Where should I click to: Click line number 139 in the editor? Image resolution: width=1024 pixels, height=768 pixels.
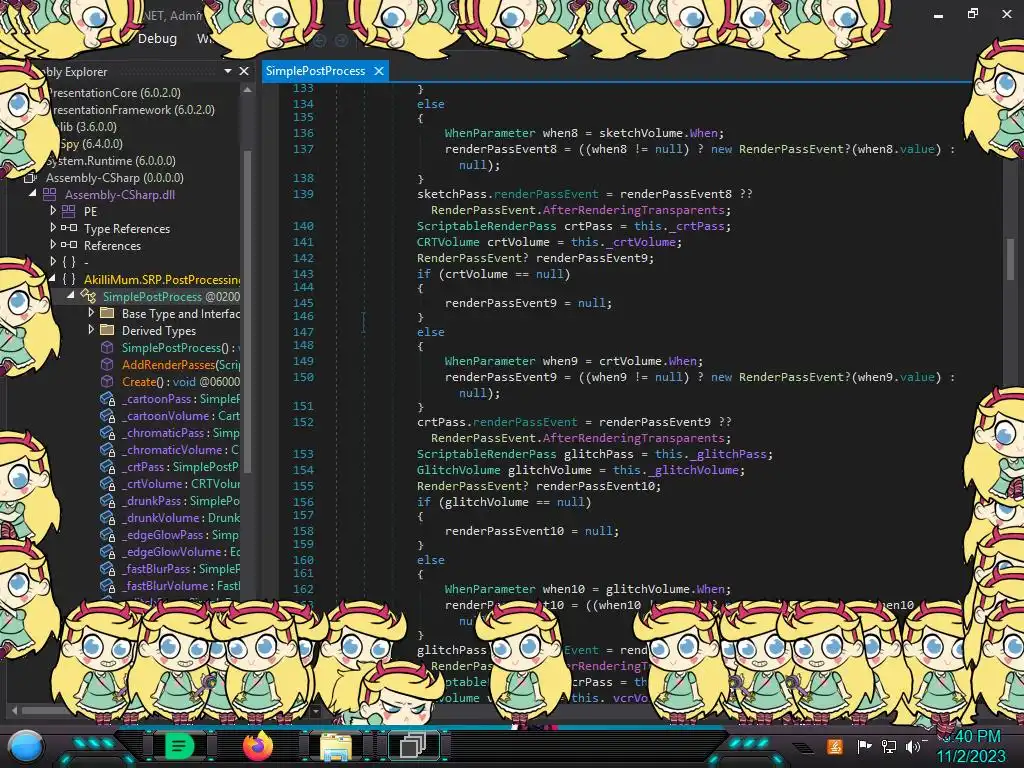[303, 194]
